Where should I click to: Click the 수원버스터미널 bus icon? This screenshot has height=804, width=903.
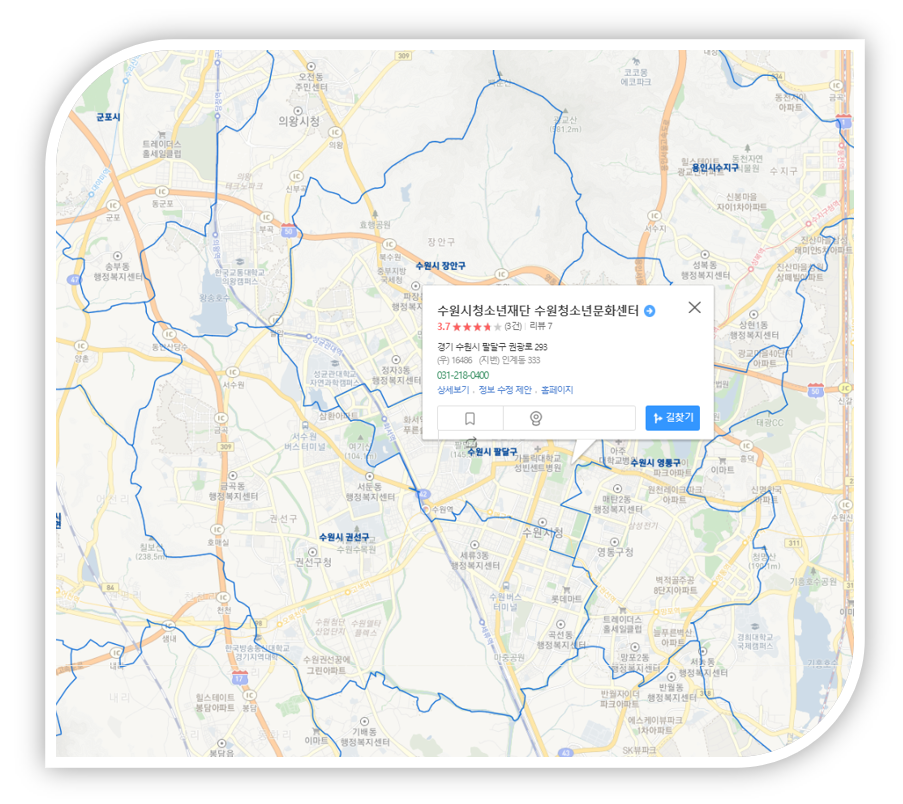tap(506, 586)
